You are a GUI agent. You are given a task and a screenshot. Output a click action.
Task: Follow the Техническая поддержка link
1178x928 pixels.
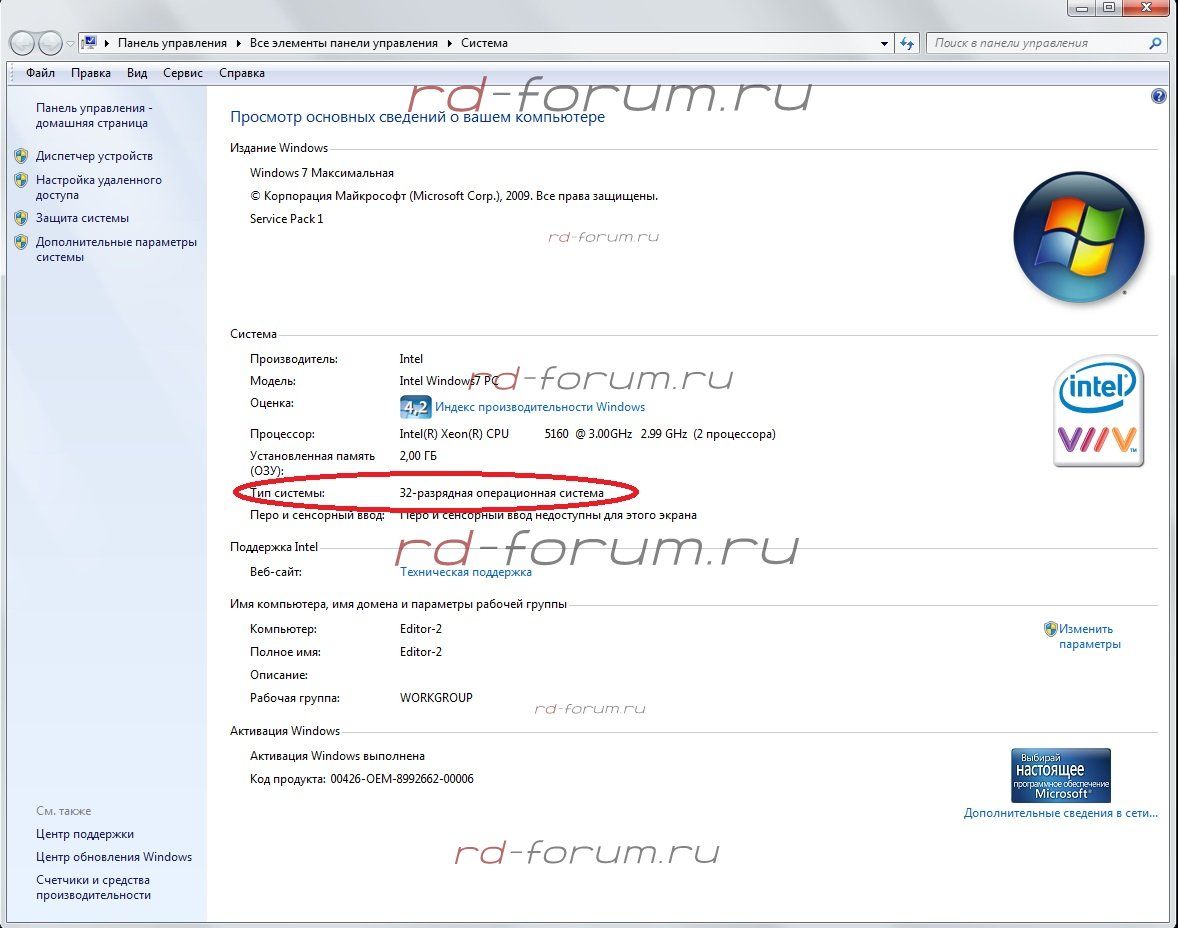click(x=466, y=572)
